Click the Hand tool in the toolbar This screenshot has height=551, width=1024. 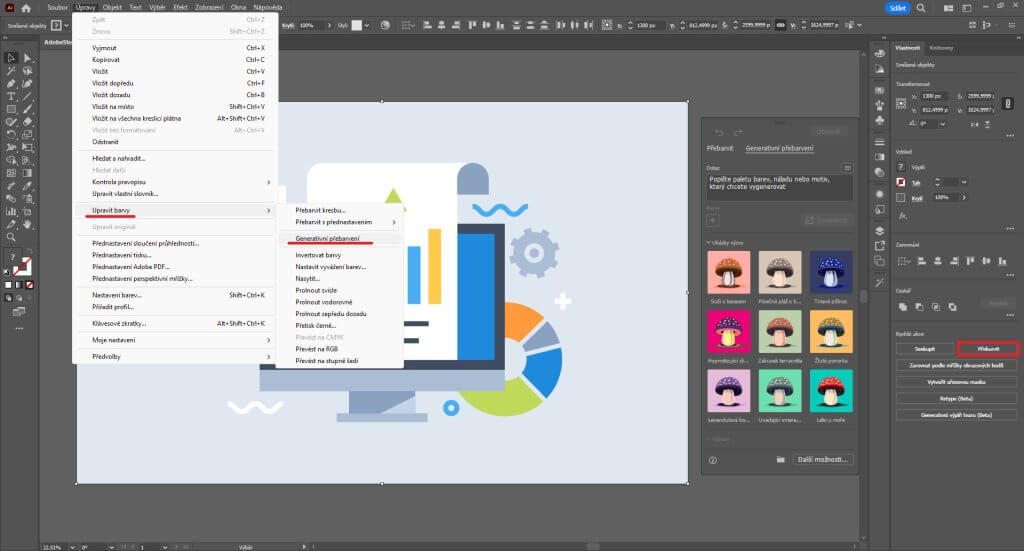pos(27,224)
